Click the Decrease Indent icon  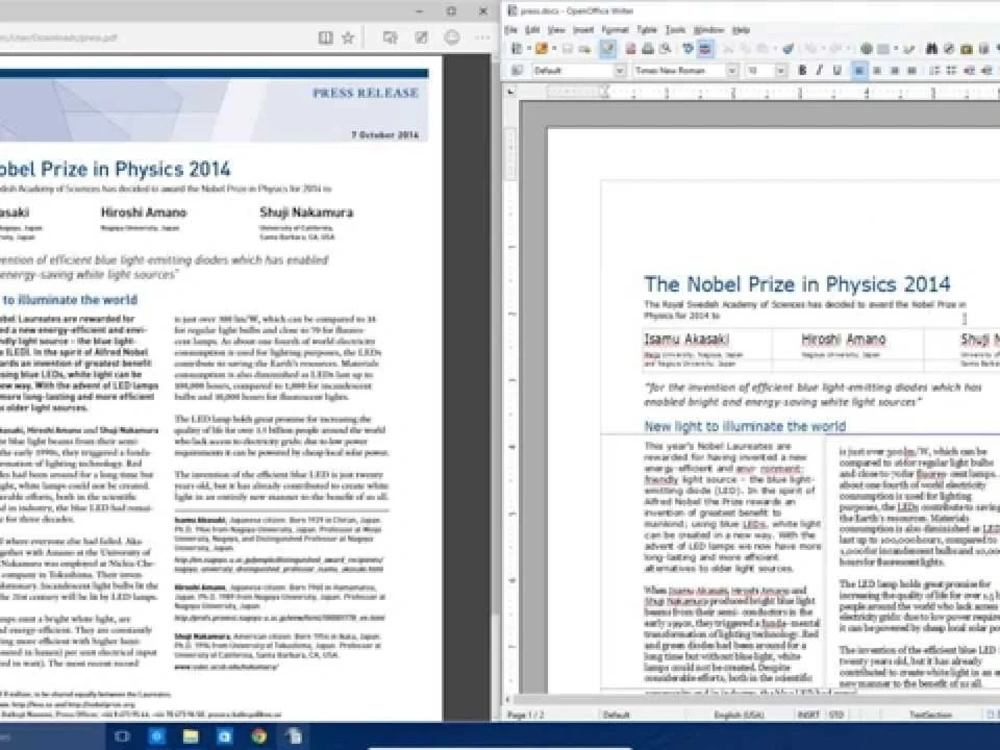click(969, 70)
